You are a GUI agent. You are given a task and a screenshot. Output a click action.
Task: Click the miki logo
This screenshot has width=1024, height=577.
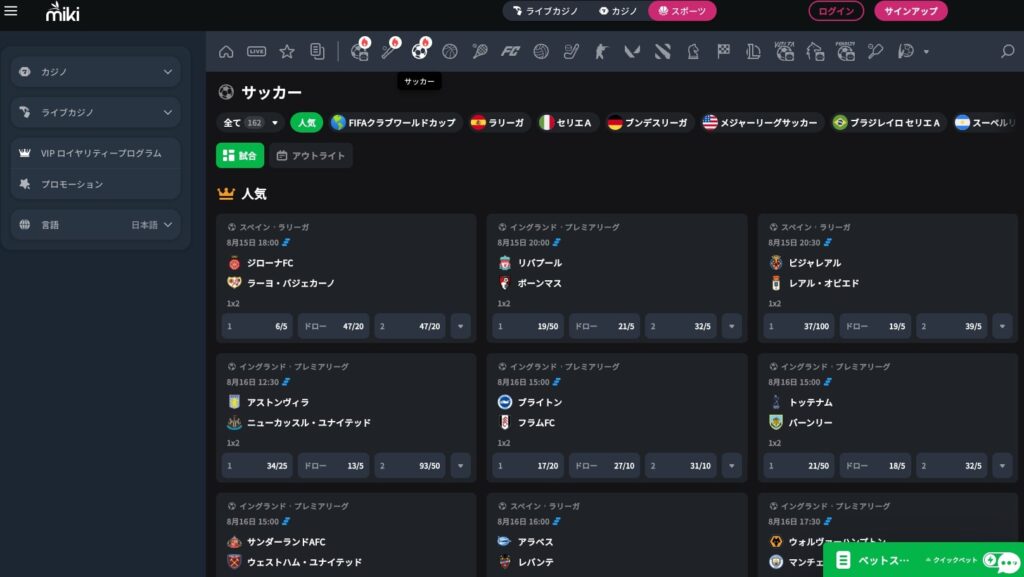click(x=62, y=11)
